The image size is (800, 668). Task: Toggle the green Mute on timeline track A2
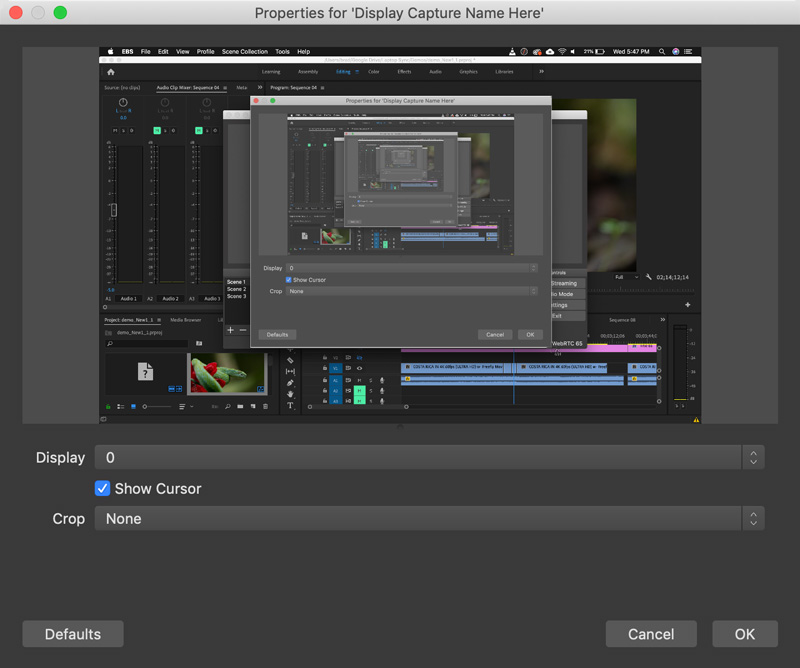[359, 390]
